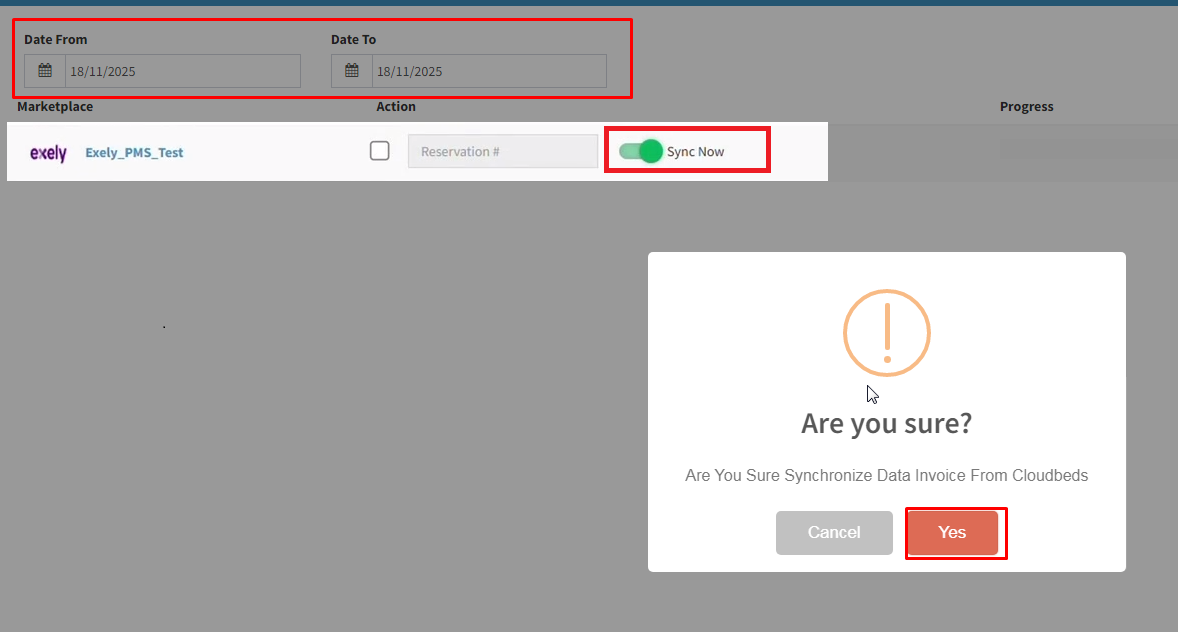Focus the Reservation # input field

[x=502, y=152]
